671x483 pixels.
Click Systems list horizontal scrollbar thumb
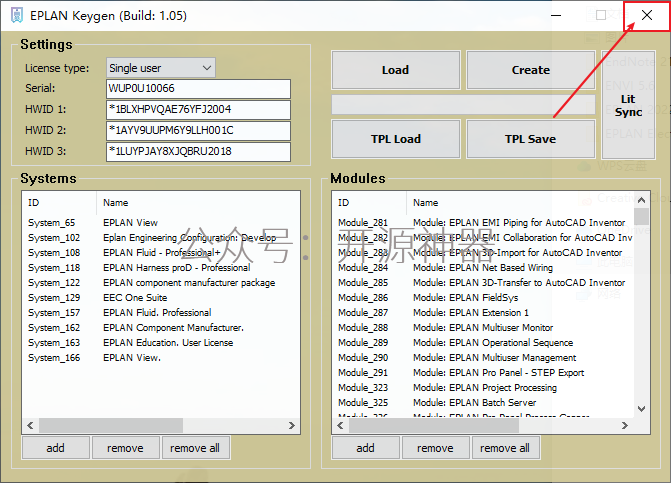coord(111,425)
